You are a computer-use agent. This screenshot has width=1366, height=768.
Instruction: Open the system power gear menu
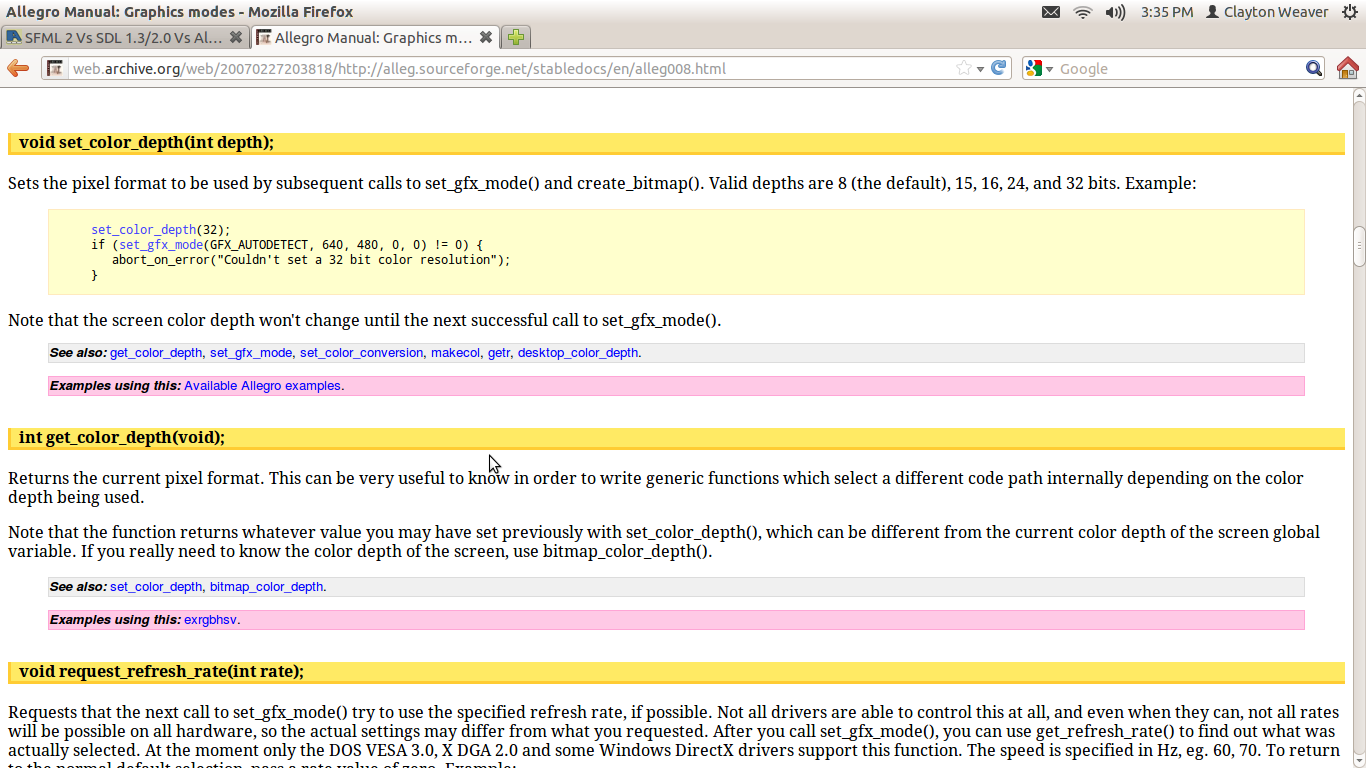1350,12
